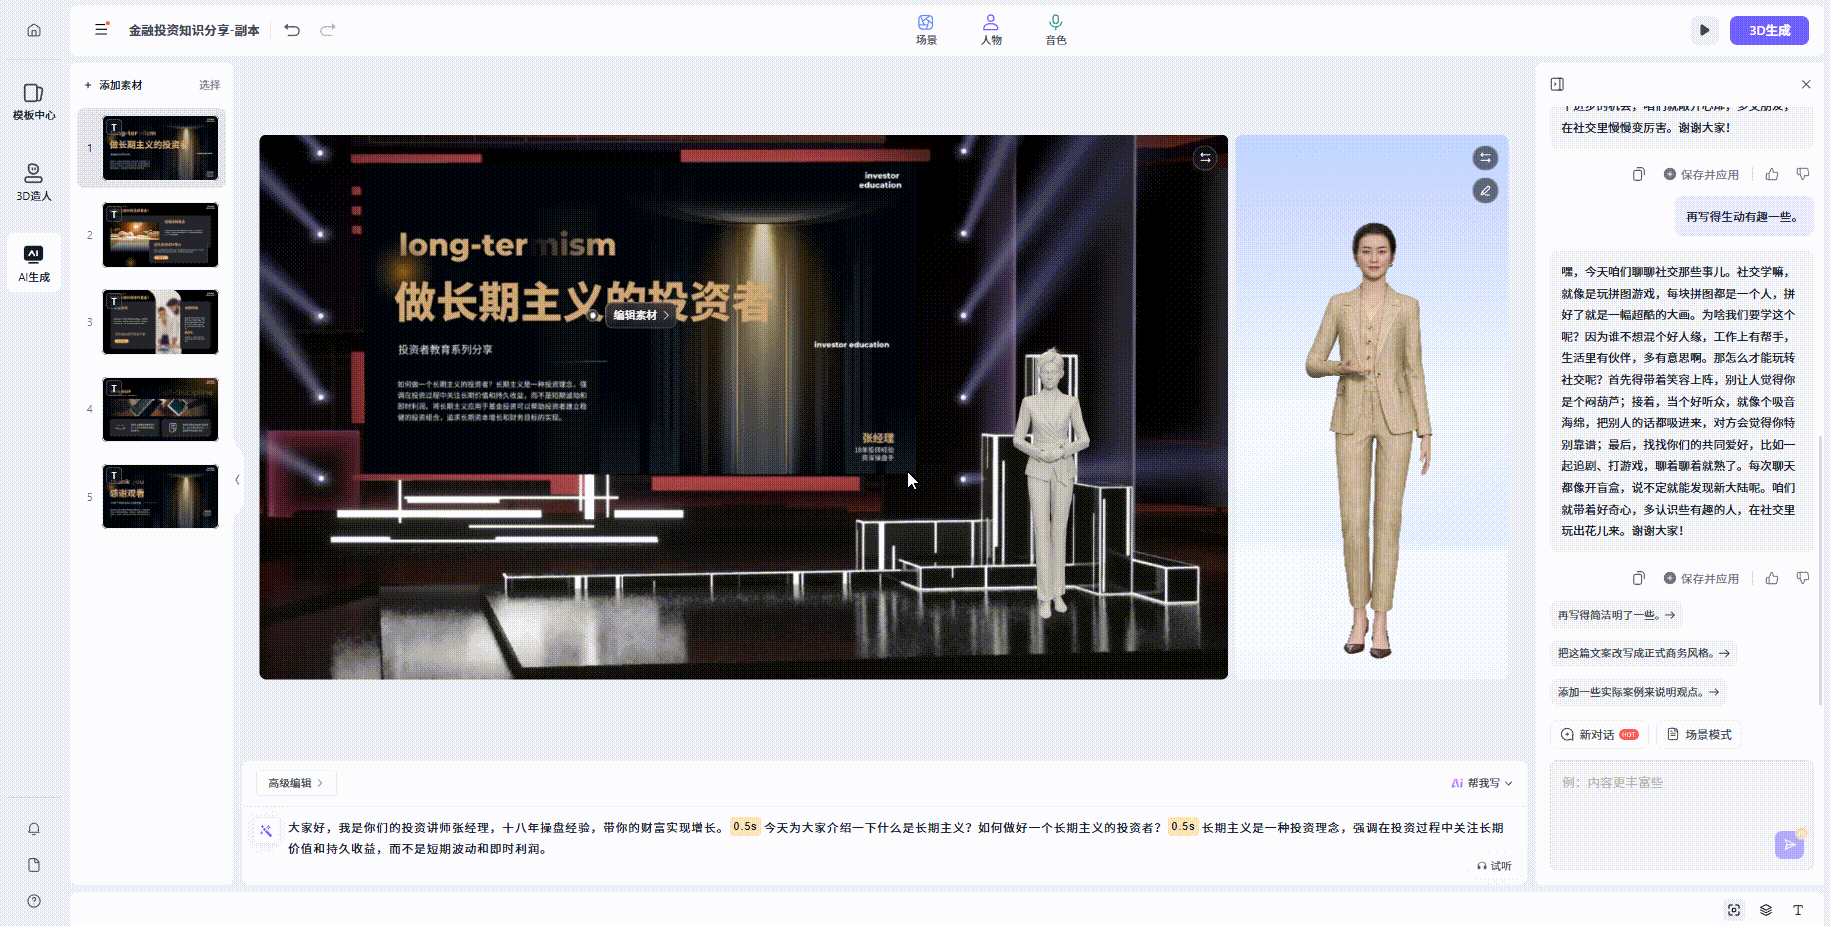Open the 帮我写 dropdown

pos(1482,783)
